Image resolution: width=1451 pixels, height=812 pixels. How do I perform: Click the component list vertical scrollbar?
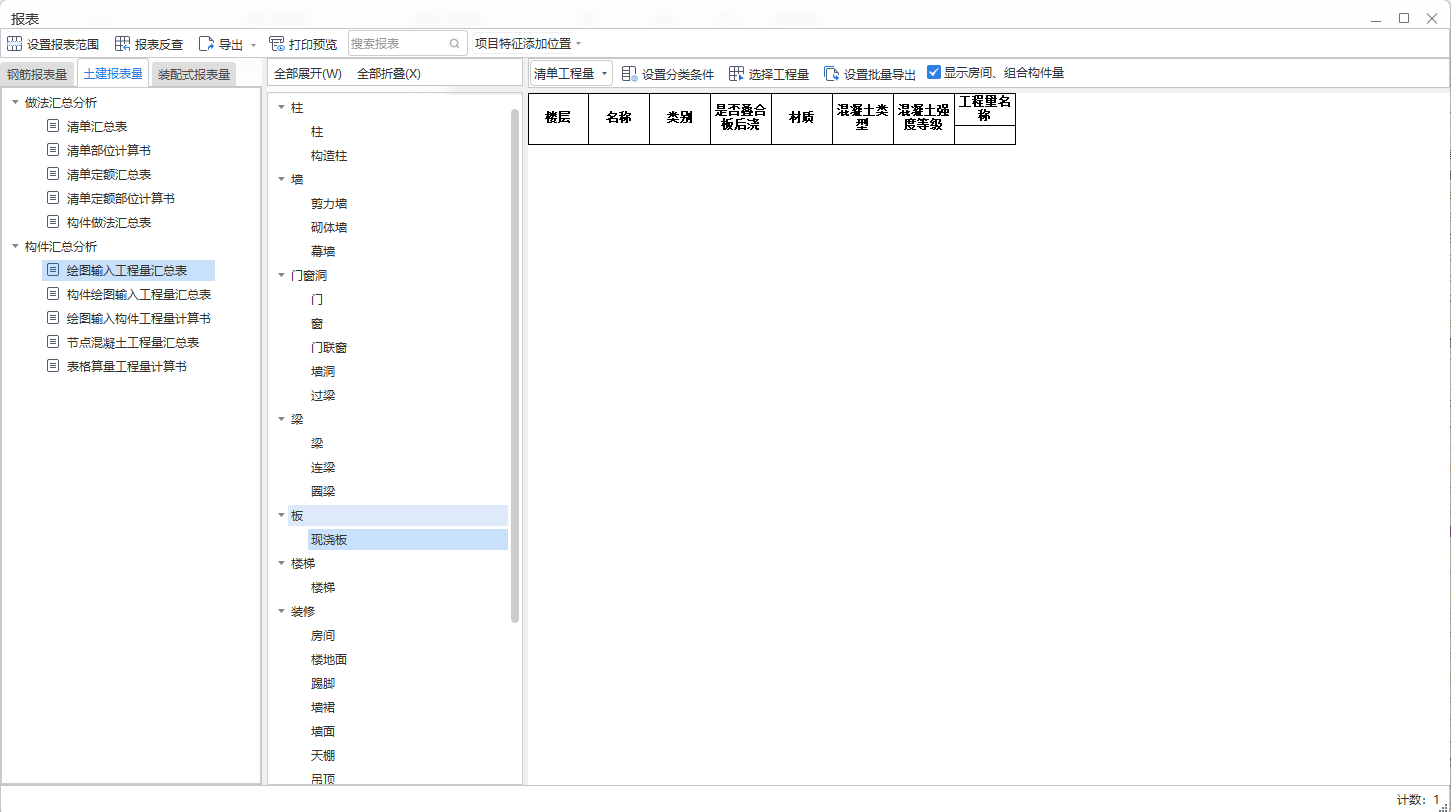[515, 365]
